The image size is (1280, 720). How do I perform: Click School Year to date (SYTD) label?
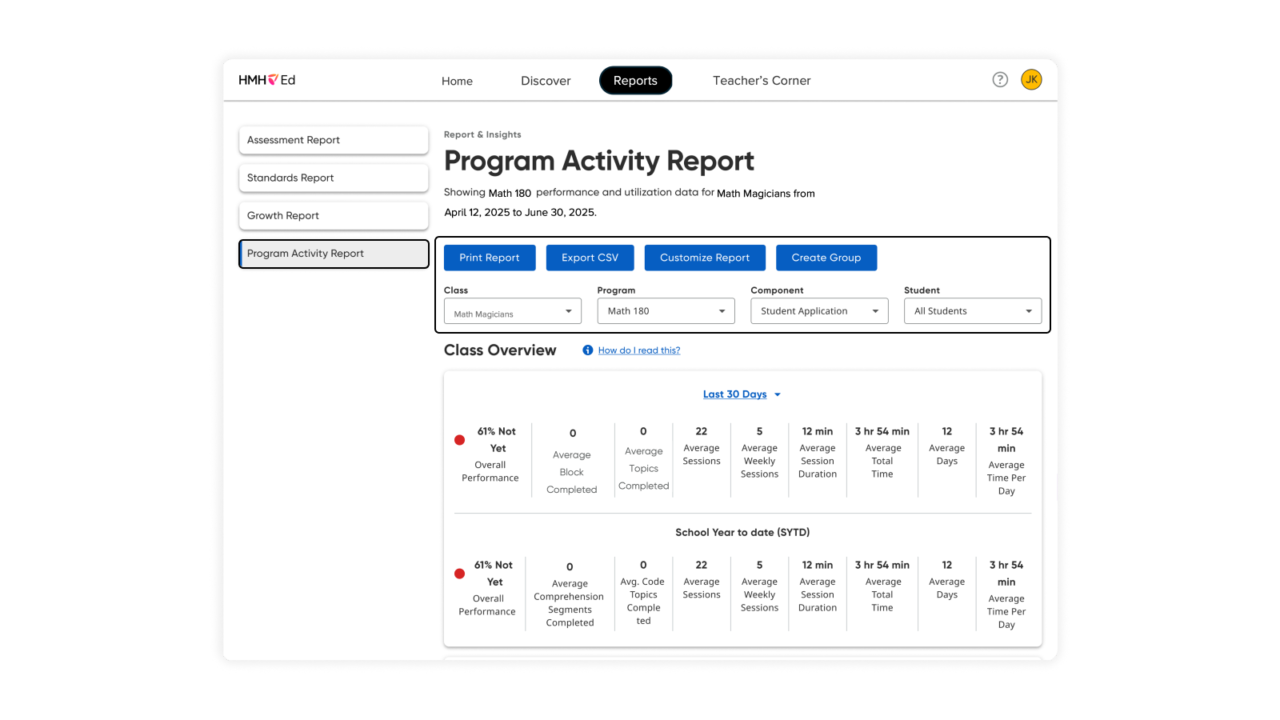coord(743,533)
